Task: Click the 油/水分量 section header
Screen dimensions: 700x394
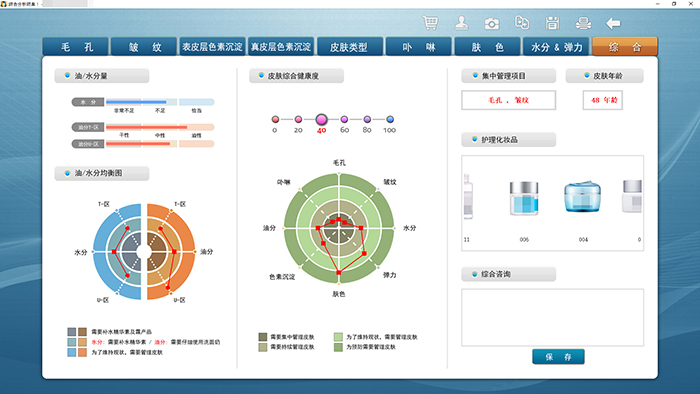Action: 102,76
